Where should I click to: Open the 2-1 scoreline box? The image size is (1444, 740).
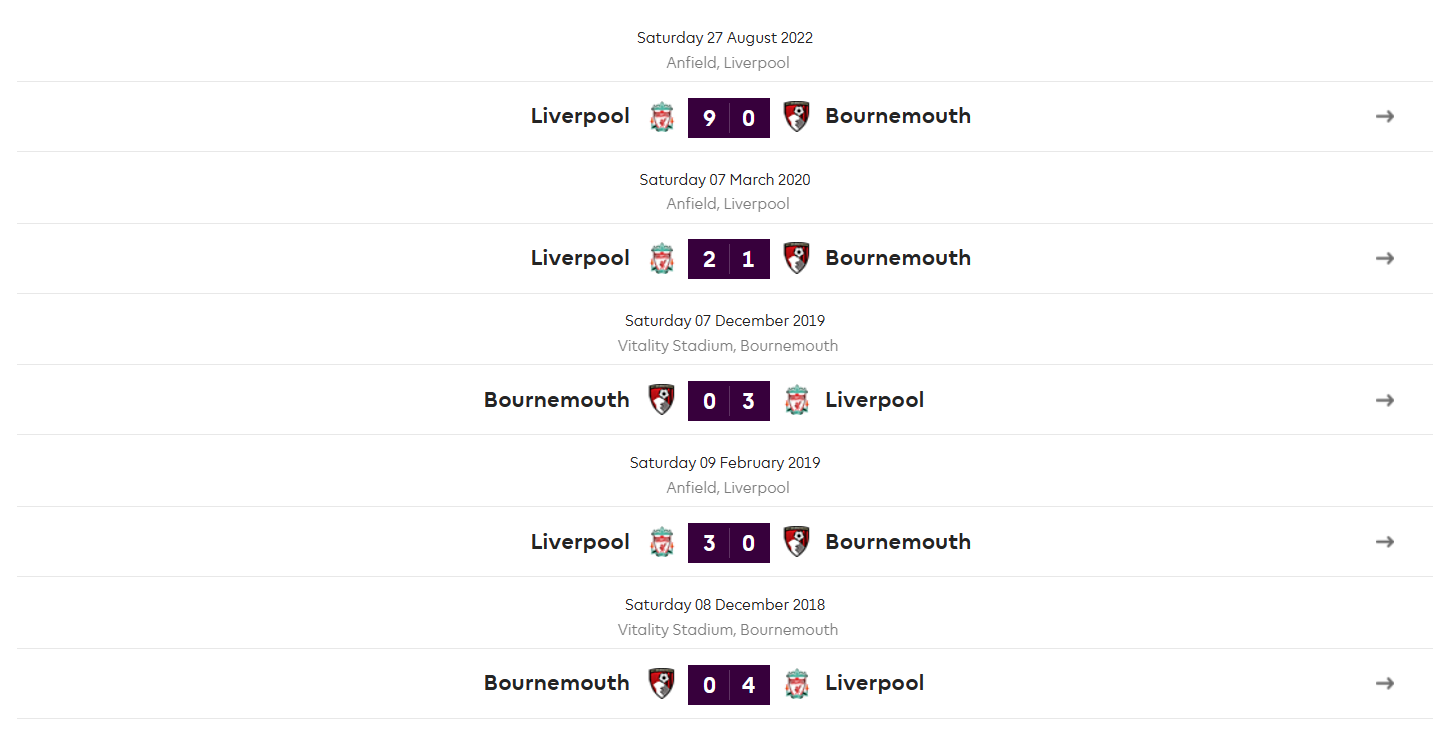click(729, 259)
